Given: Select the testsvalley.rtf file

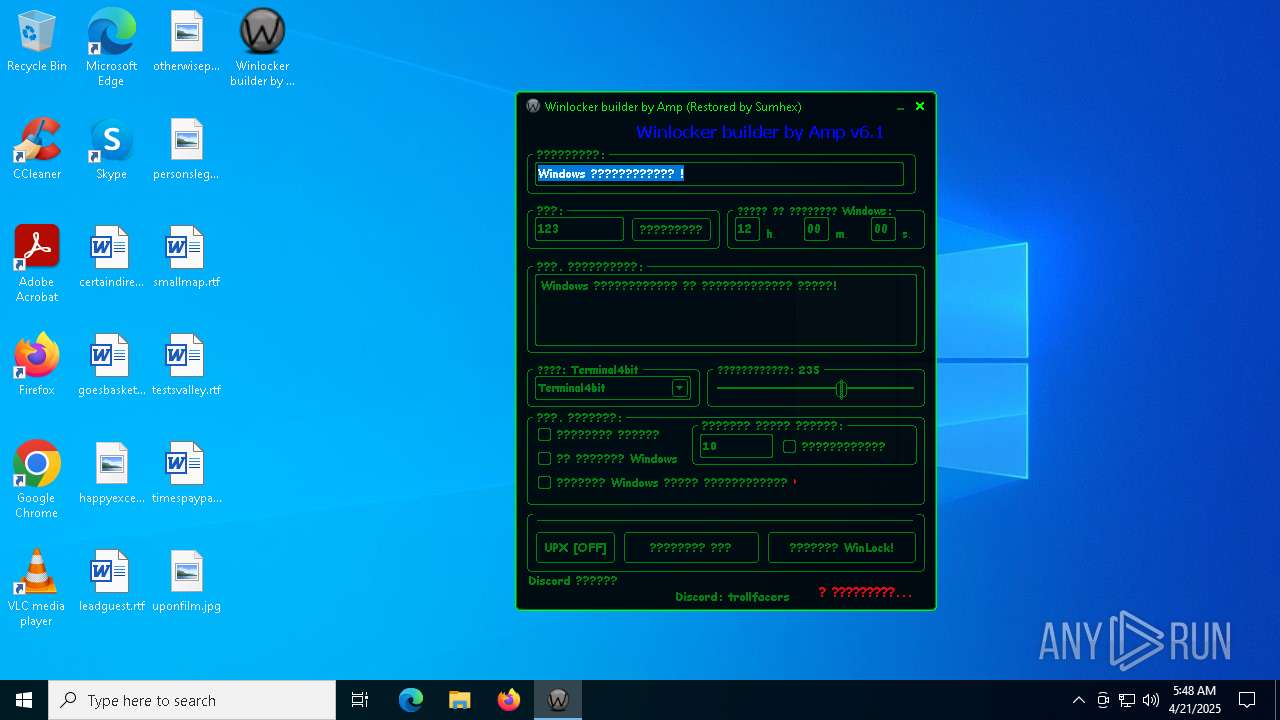Looking at the screenshot, I should tap(186, 366).
